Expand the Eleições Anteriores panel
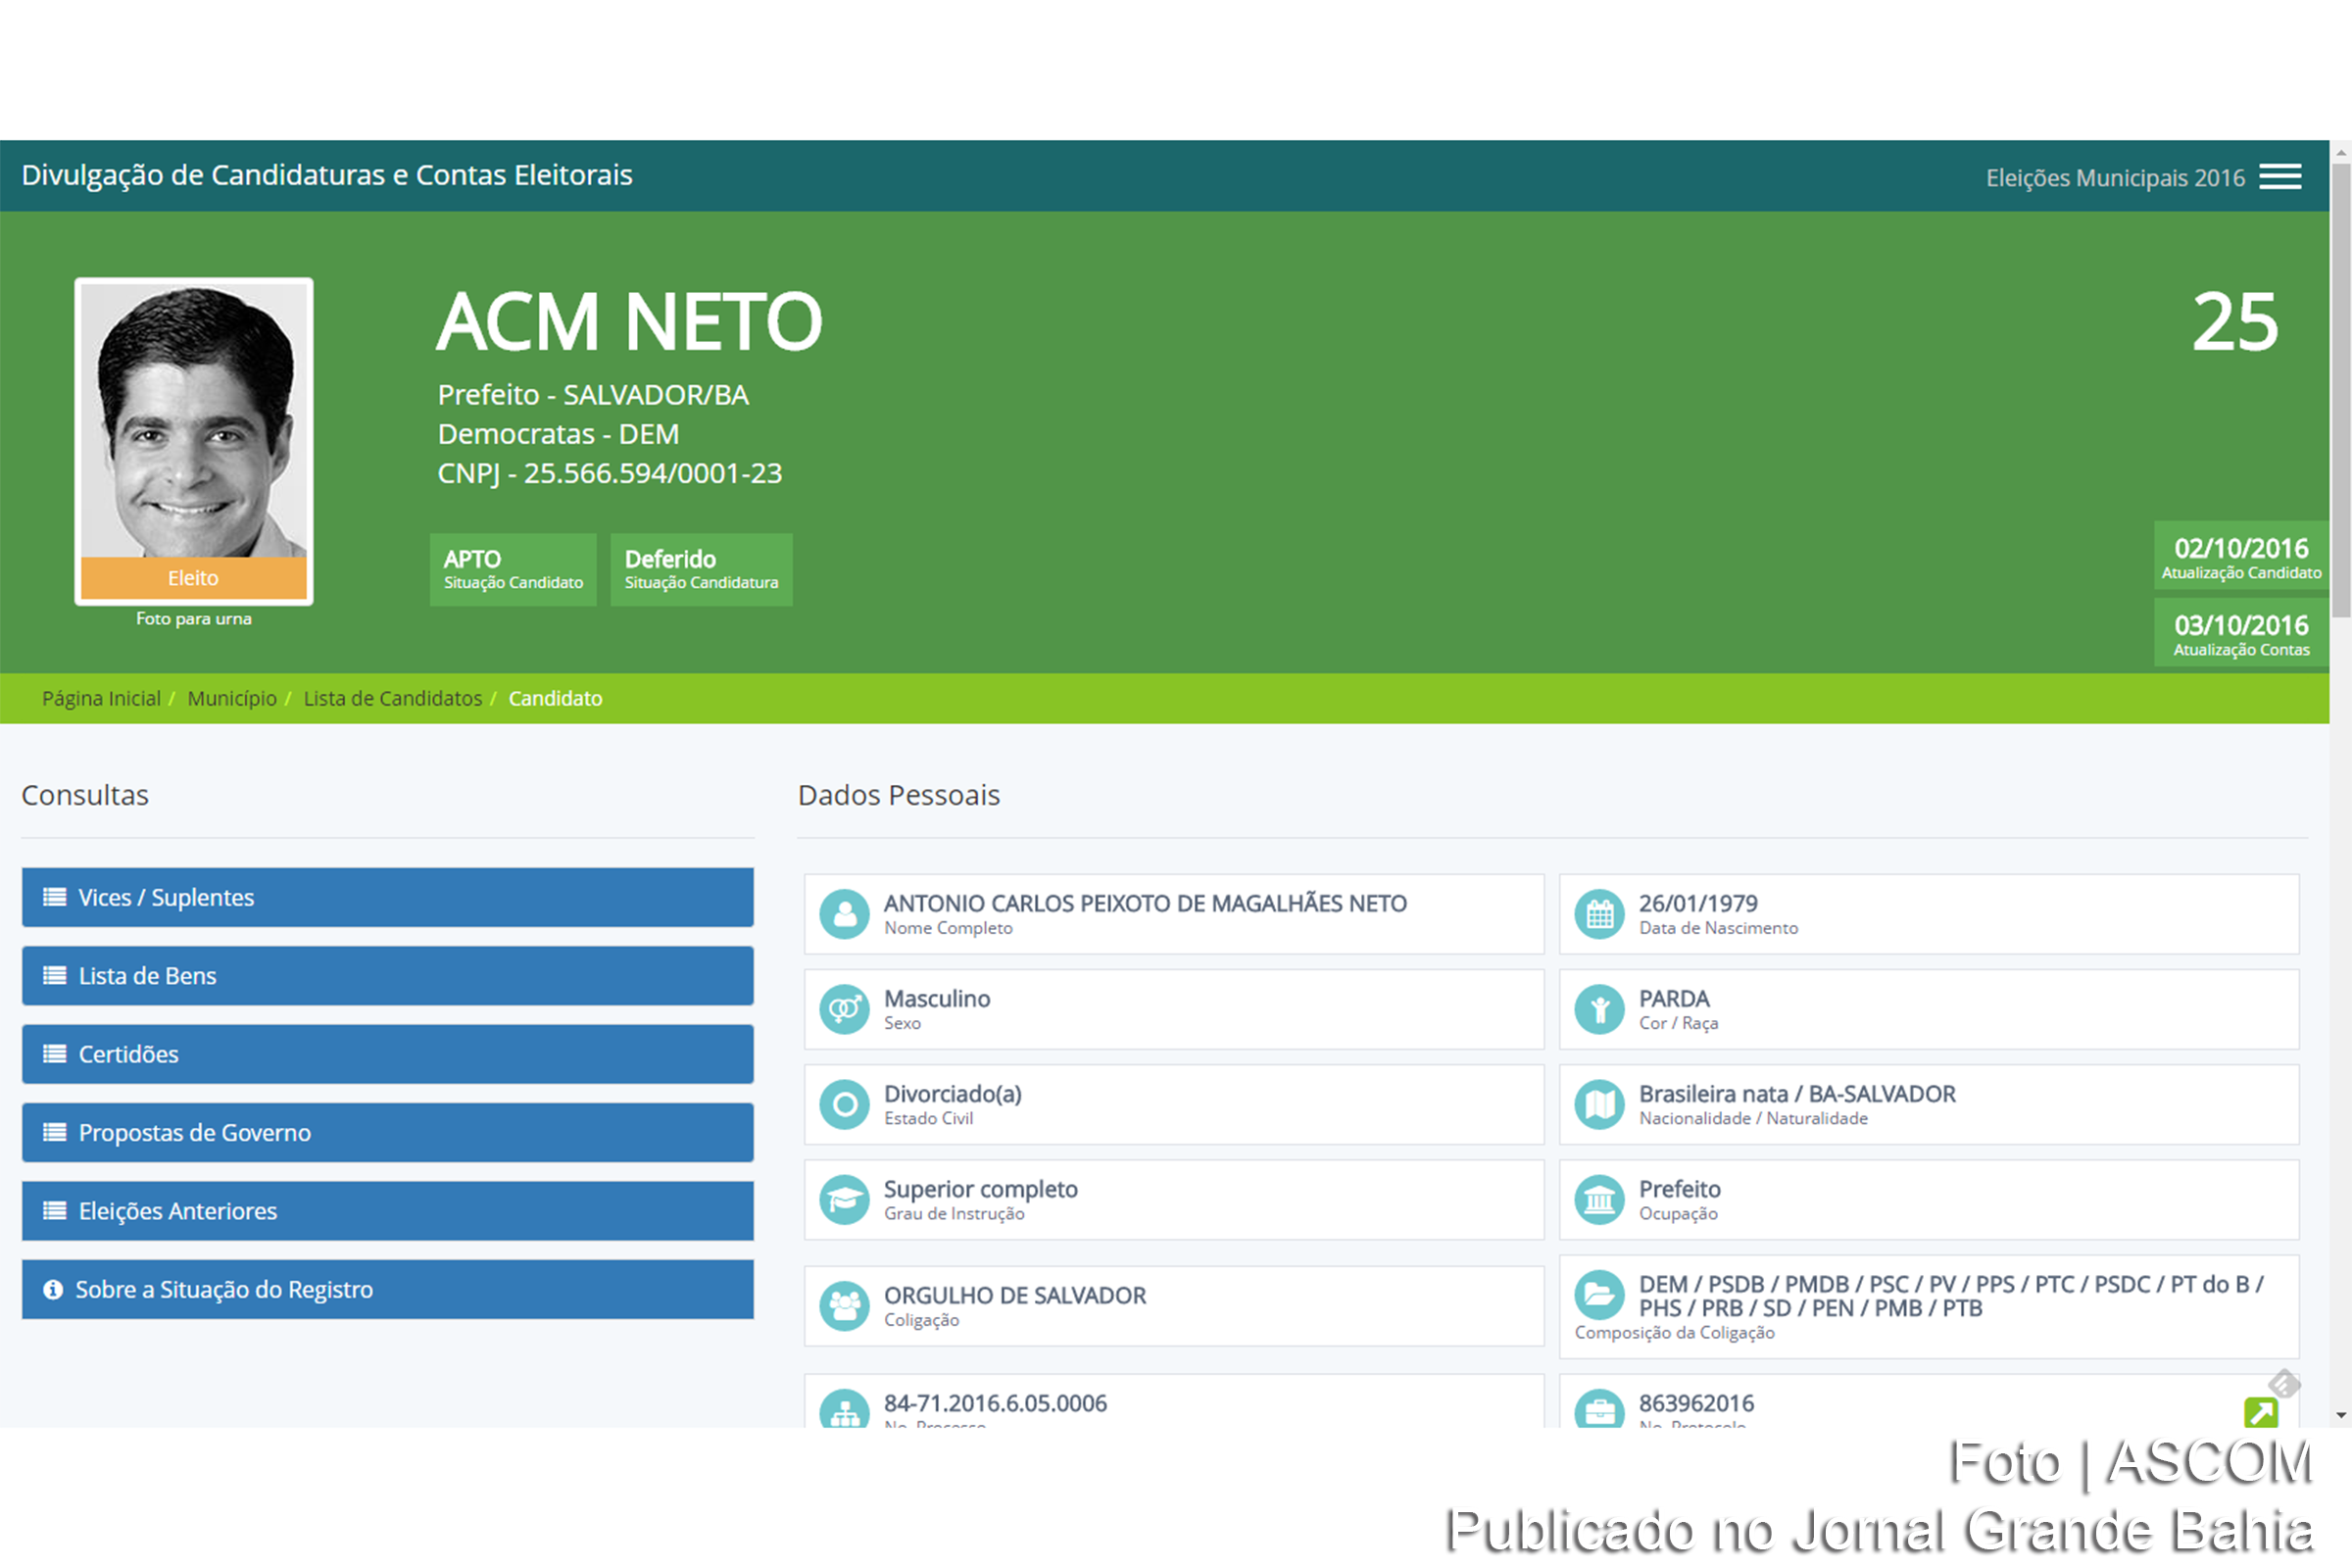The width and height of the screenshot is (2352, 1568). coord(386,1211)
